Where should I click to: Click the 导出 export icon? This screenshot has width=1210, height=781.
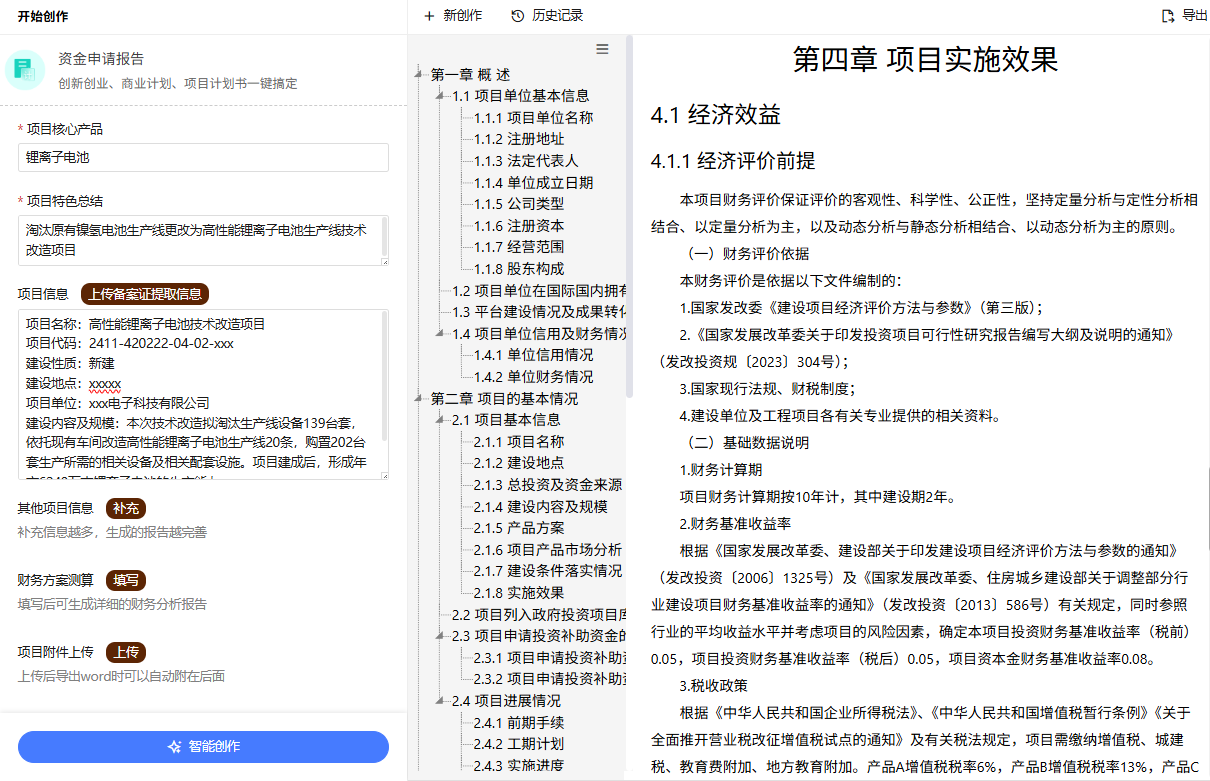point(1167,15)
